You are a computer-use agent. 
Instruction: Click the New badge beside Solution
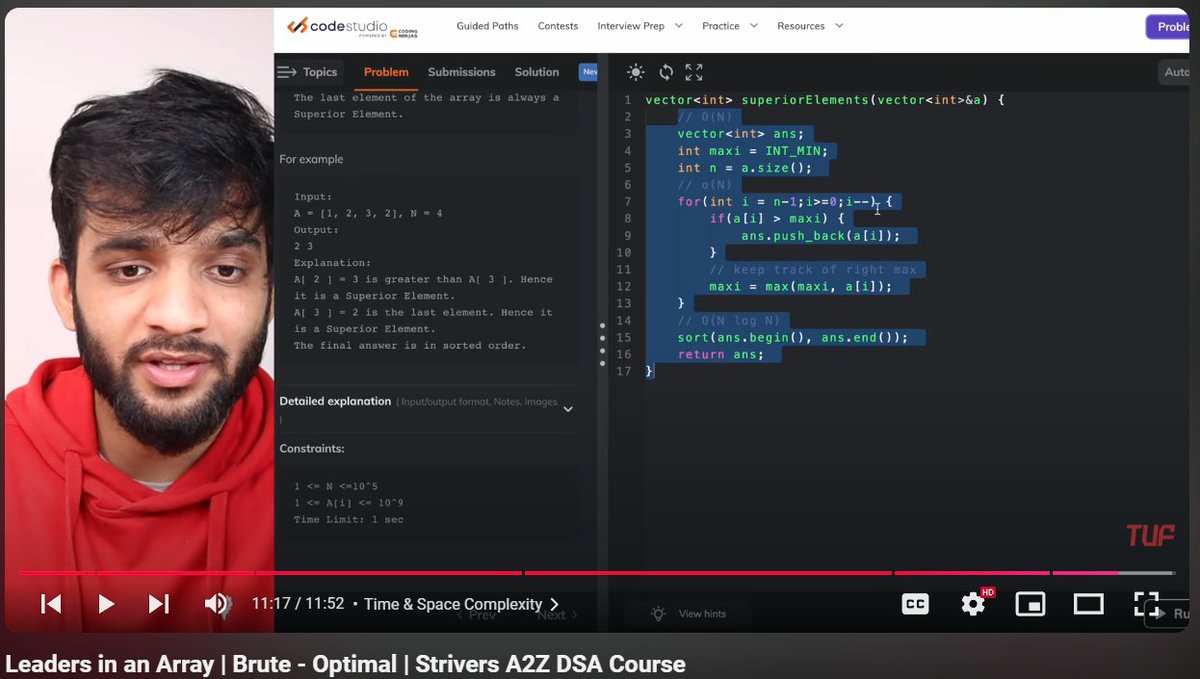pyautogui.click(x=588, y=72)
